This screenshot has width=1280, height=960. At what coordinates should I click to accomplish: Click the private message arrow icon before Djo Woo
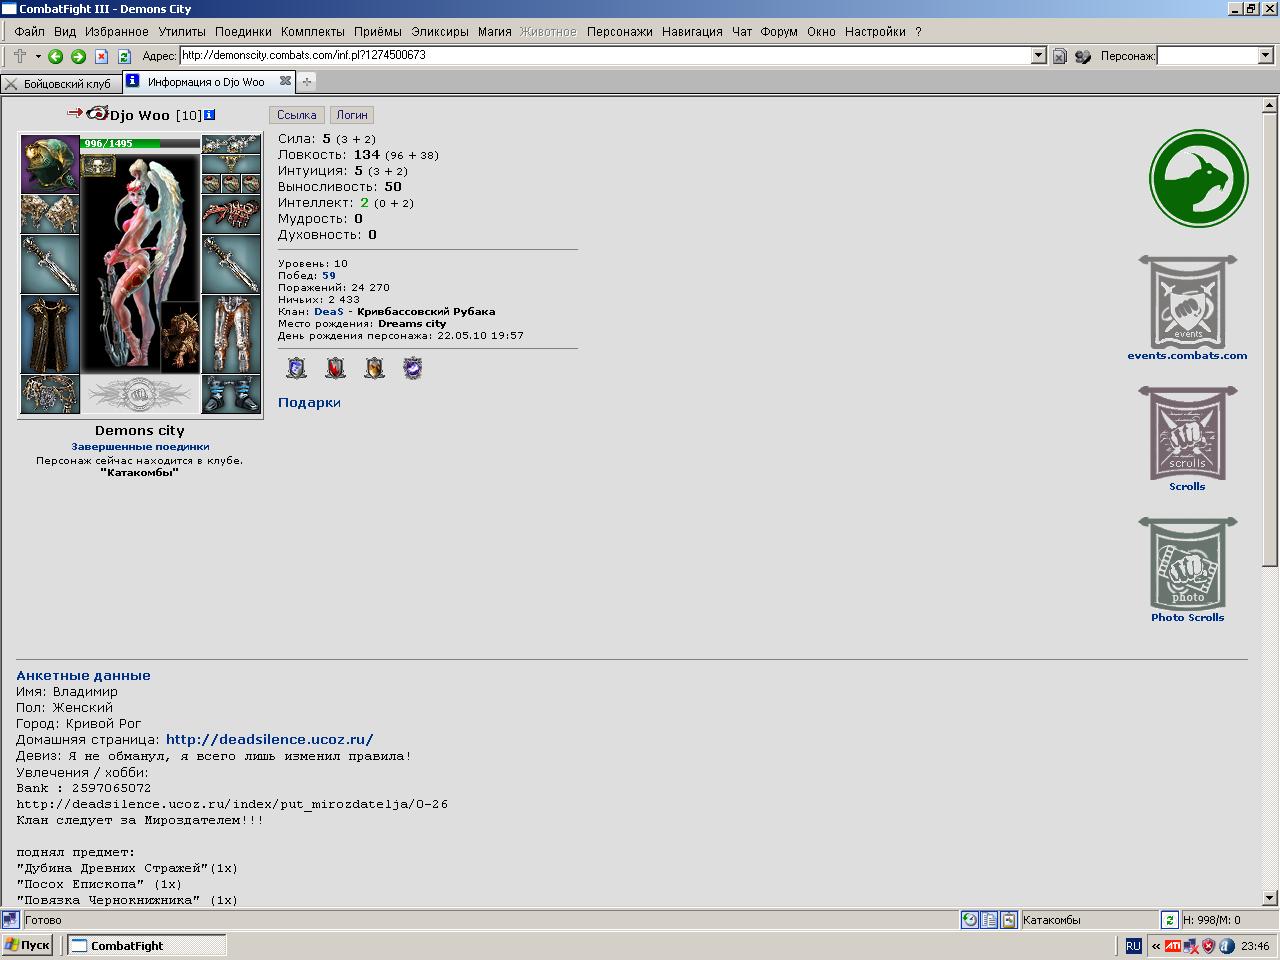coord(75,113)
